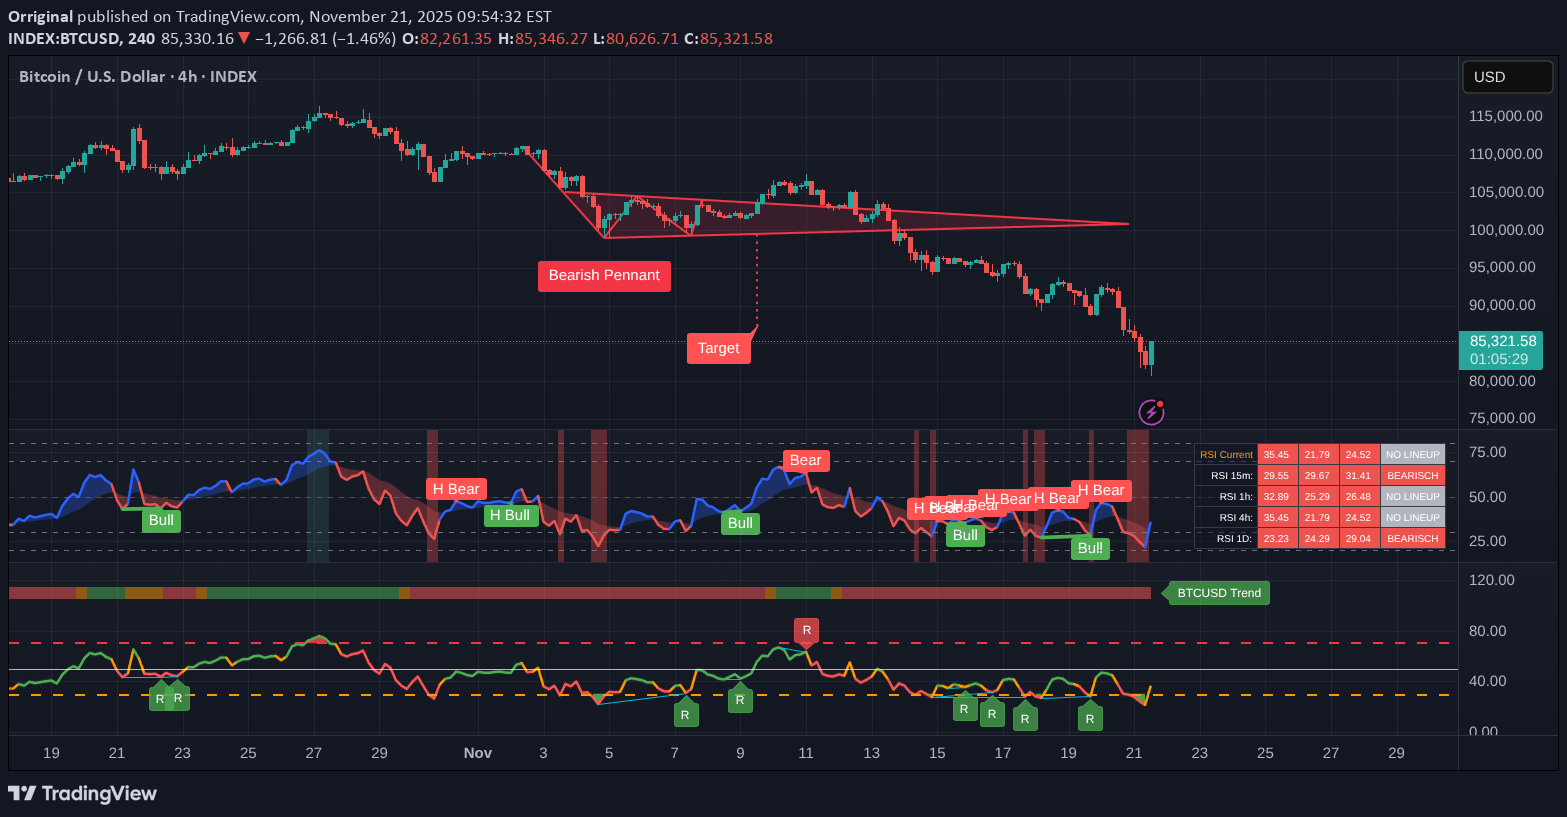Select the BEARISCH cell in the RSI 1D row

coord(1412,538)
